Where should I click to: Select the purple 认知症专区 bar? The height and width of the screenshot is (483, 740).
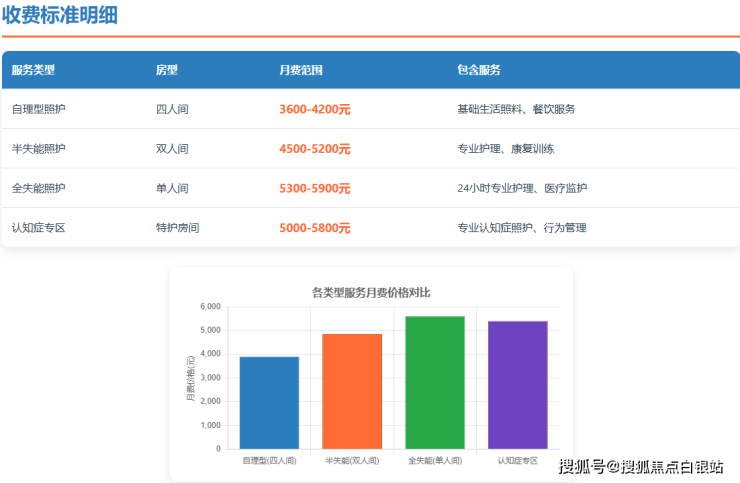click(x=517, y=385)
